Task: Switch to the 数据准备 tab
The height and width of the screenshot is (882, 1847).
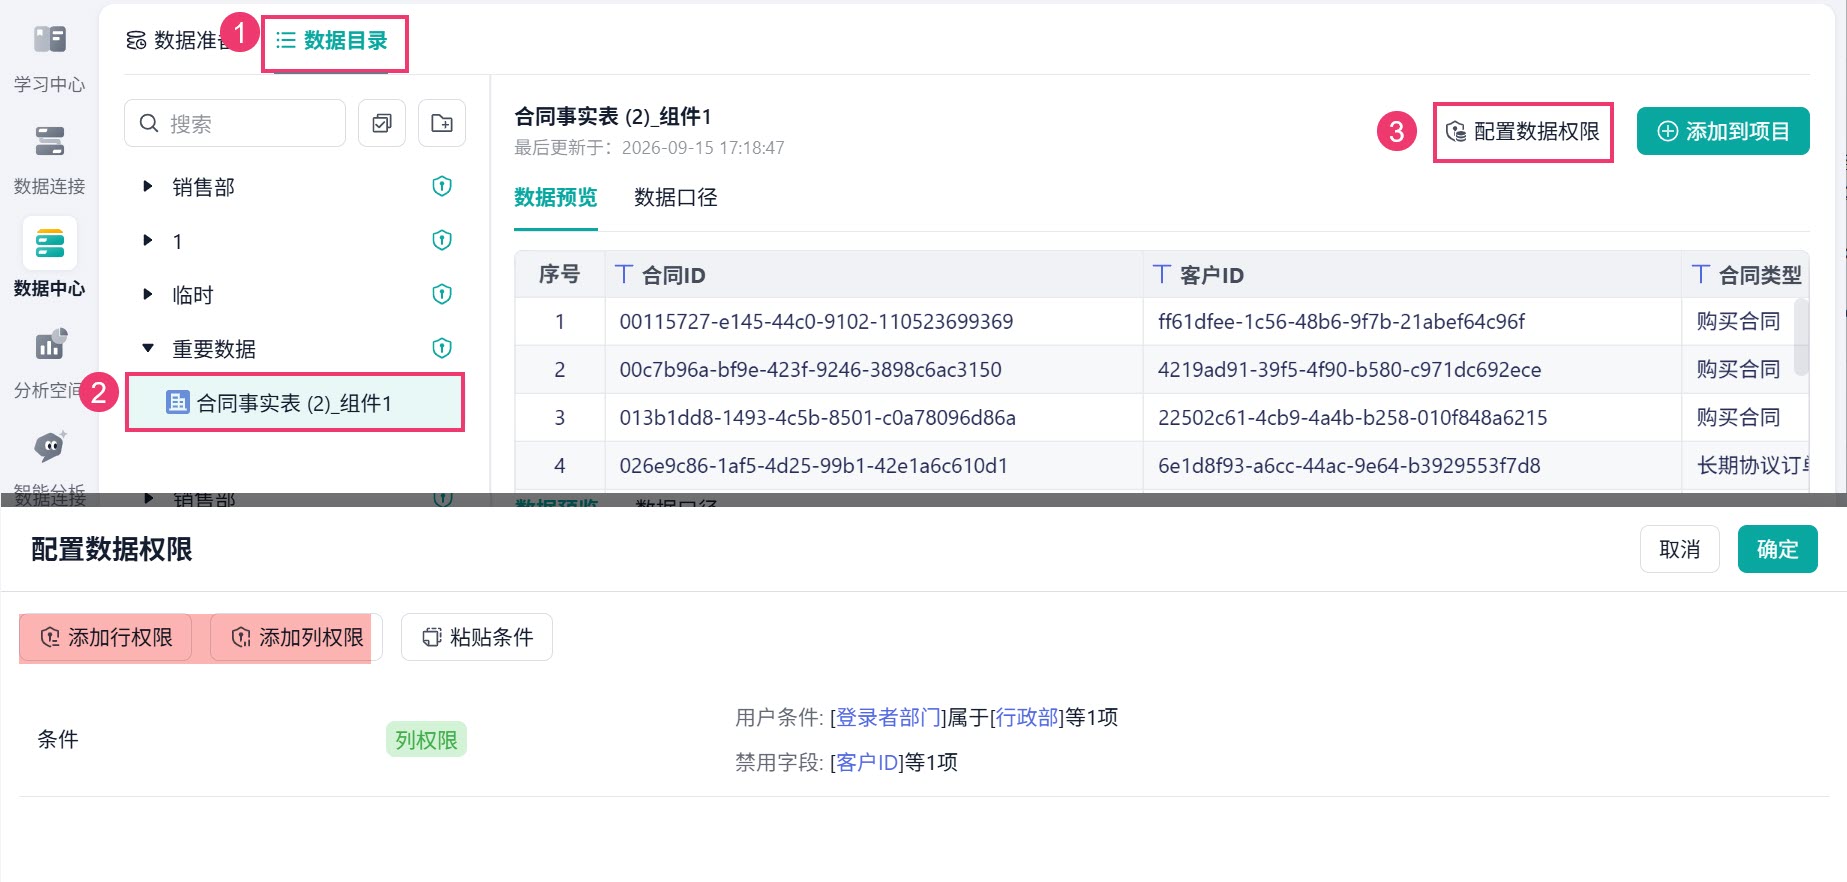Action: click(178, 40)
